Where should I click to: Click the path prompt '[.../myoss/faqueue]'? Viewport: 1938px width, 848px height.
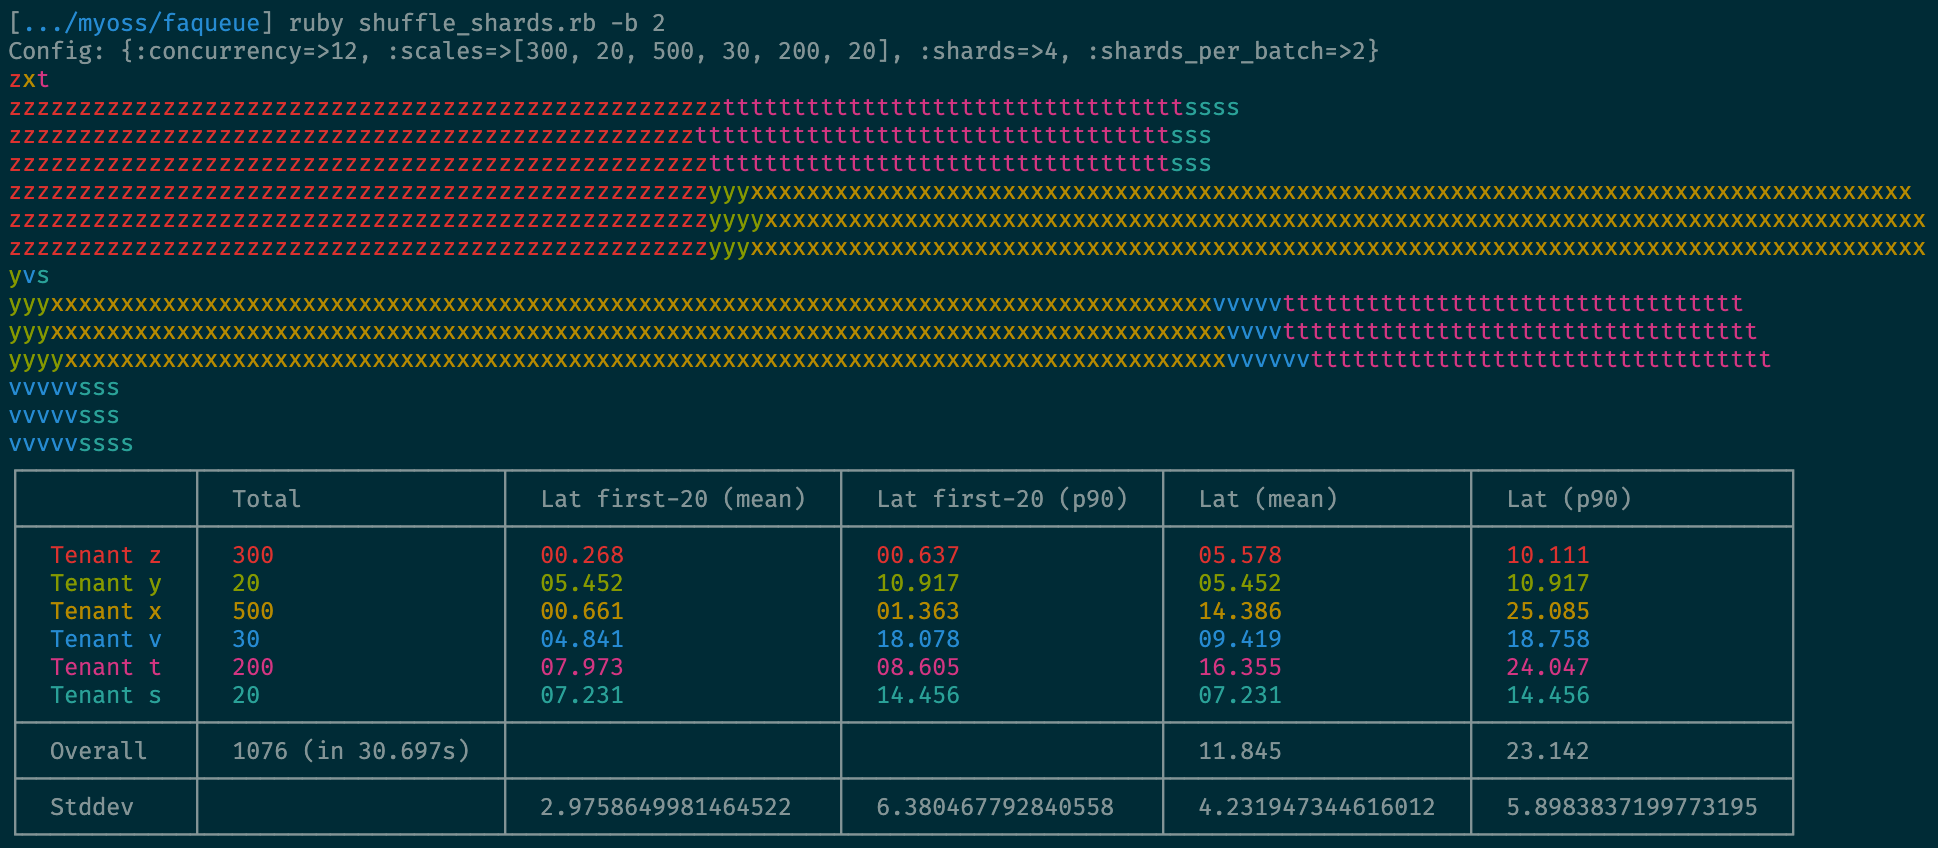tap(141, 23)
